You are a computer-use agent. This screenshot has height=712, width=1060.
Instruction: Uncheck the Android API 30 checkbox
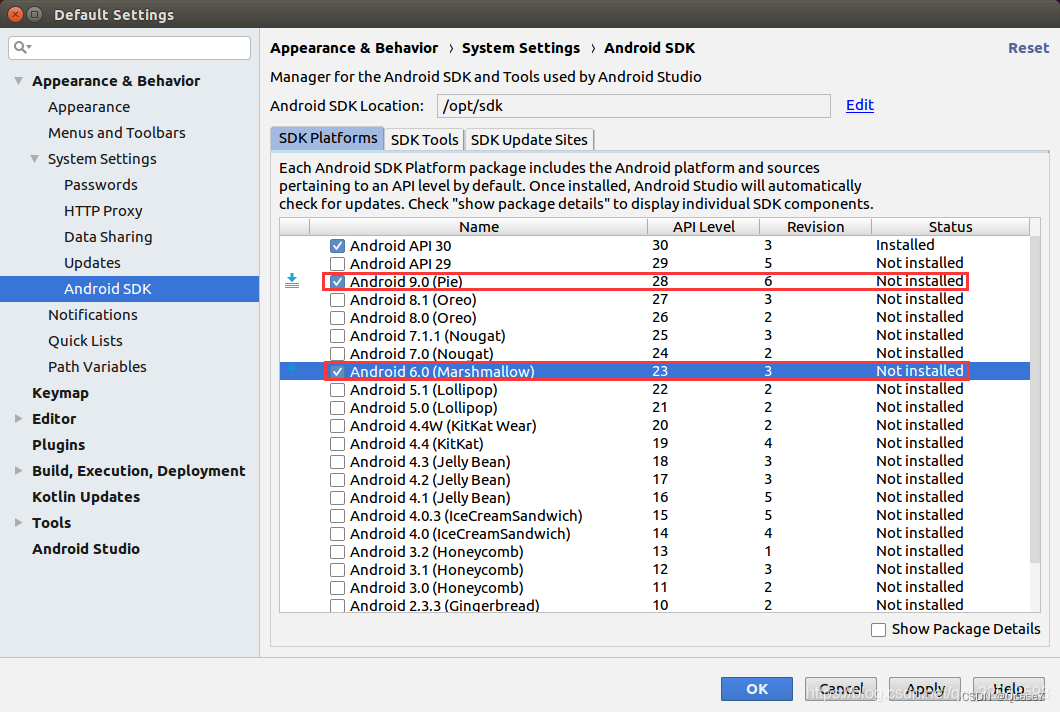[337, 246]
